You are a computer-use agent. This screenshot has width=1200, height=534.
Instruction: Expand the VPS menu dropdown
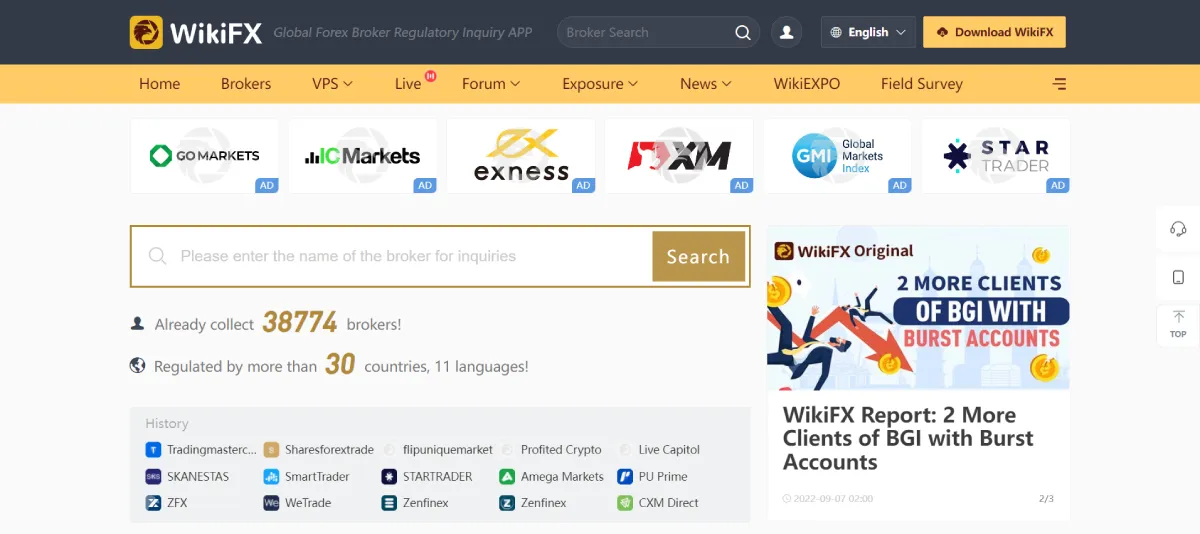click(332, 84)
